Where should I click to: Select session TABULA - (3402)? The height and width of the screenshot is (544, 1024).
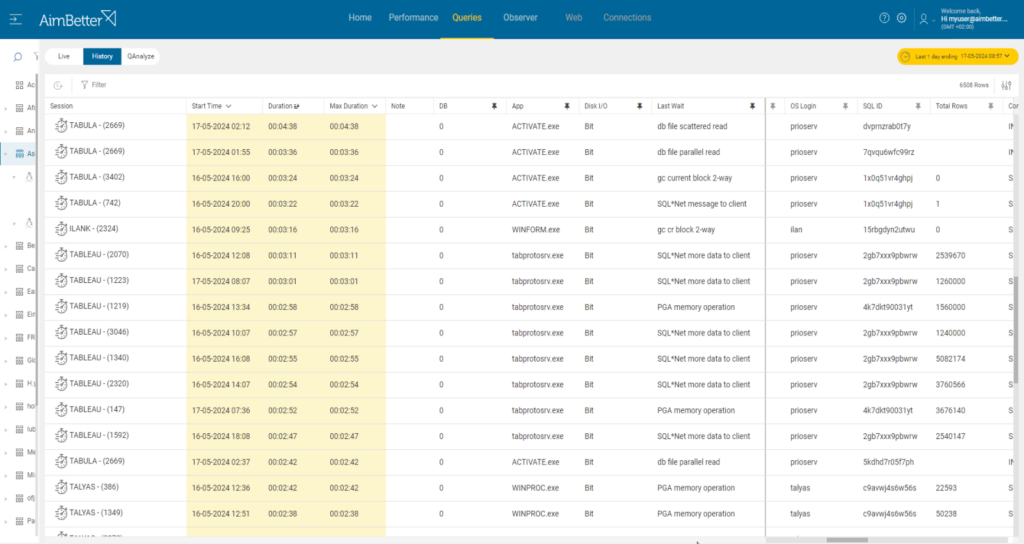click(97, 177)
